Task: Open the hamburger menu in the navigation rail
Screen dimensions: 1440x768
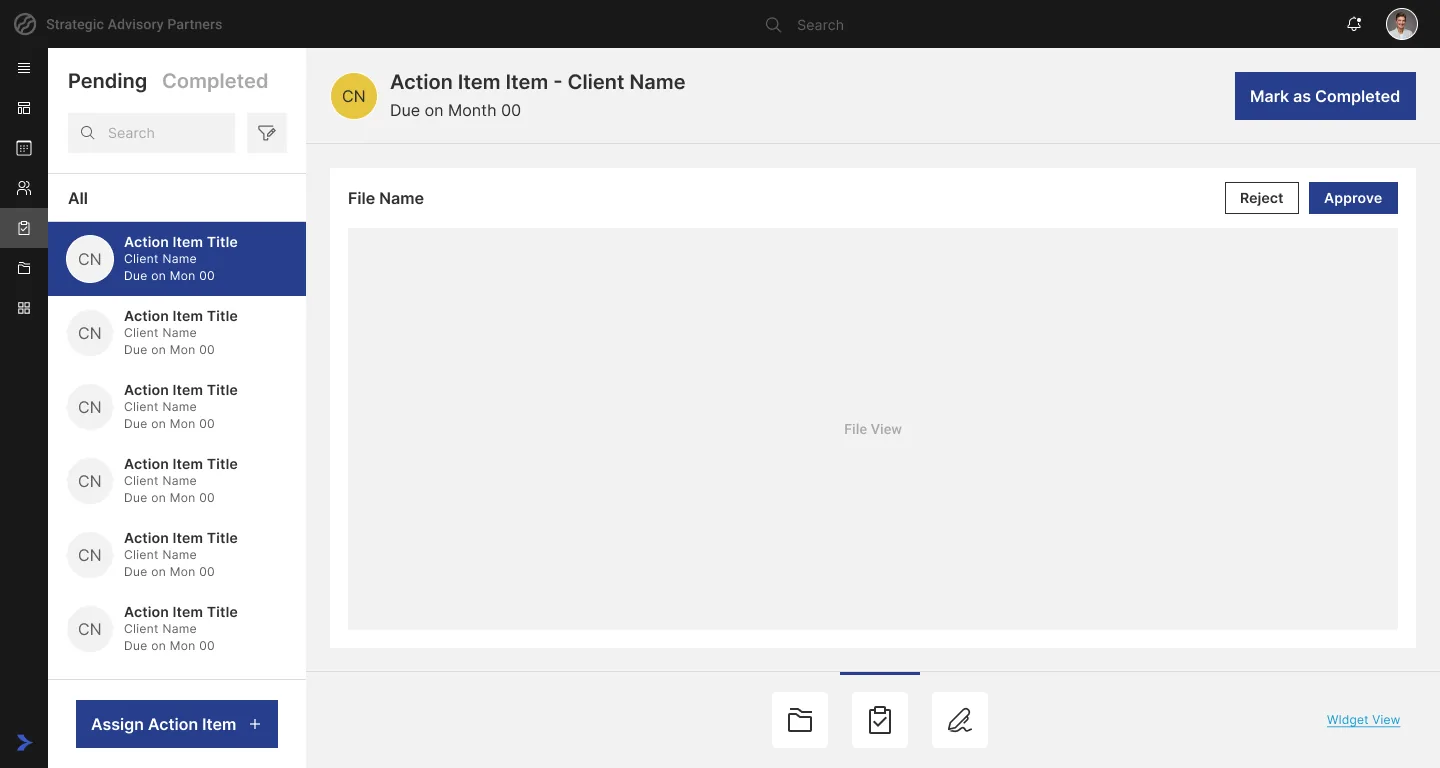Action: pos(24,68)
